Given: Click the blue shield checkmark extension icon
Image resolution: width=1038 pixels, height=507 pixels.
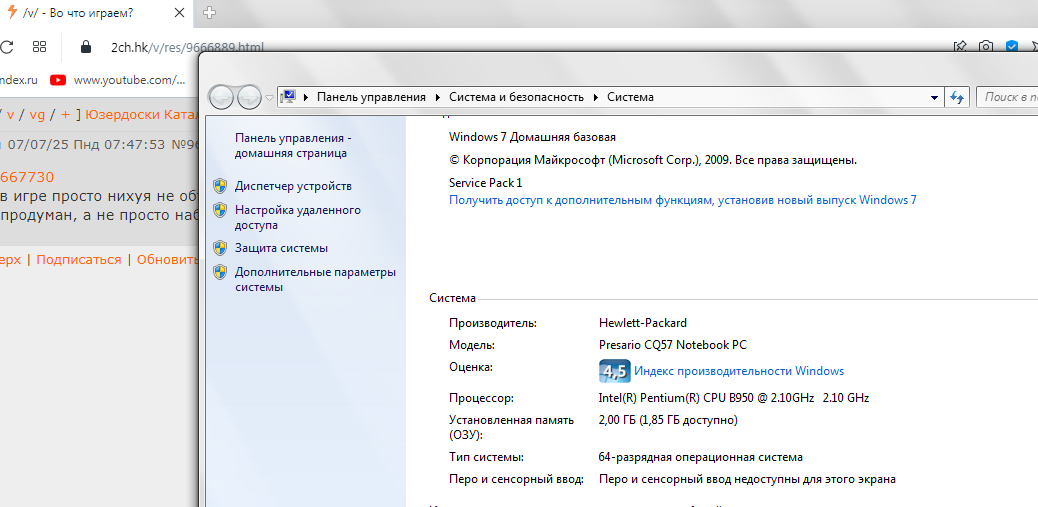Looking at the screenshot, I should pyautogui.click(x=1012, y=46).
